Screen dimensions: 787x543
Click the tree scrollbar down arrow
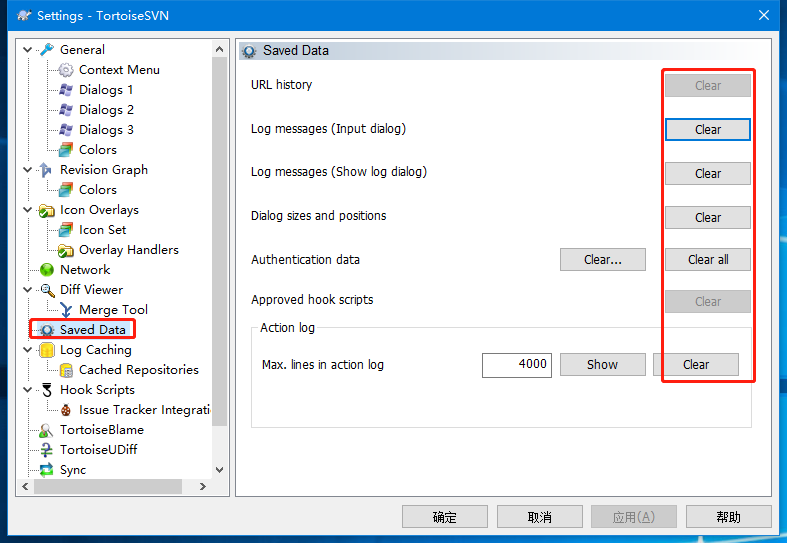(x=219, y=470)
